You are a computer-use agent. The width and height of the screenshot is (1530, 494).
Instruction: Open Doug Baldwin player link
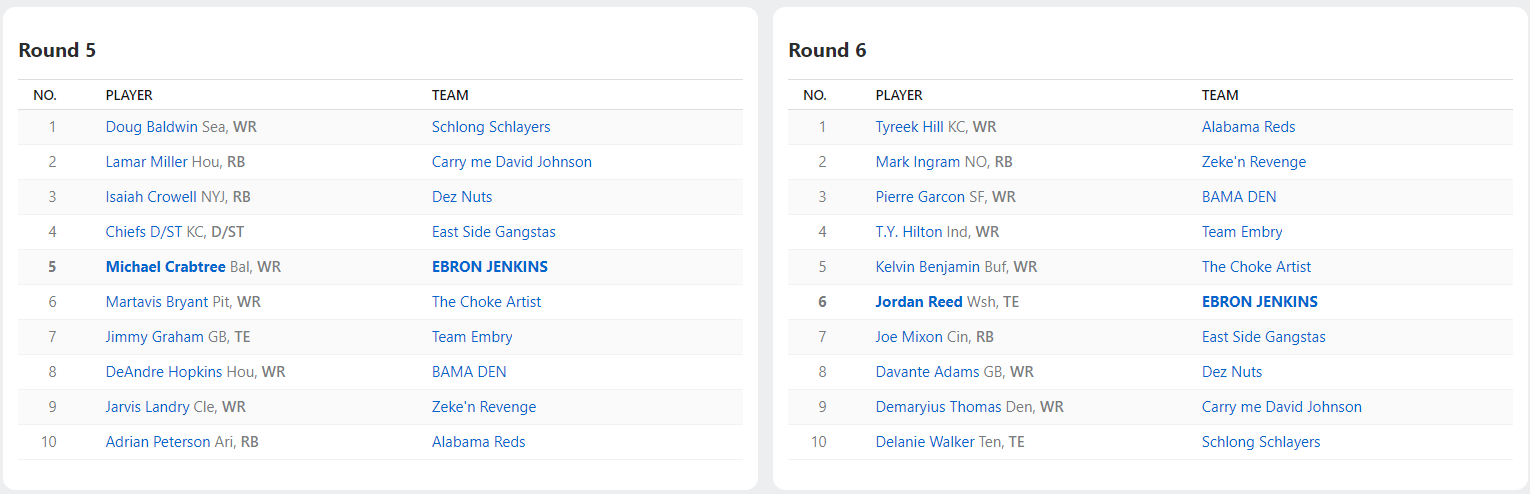[151, 127]
